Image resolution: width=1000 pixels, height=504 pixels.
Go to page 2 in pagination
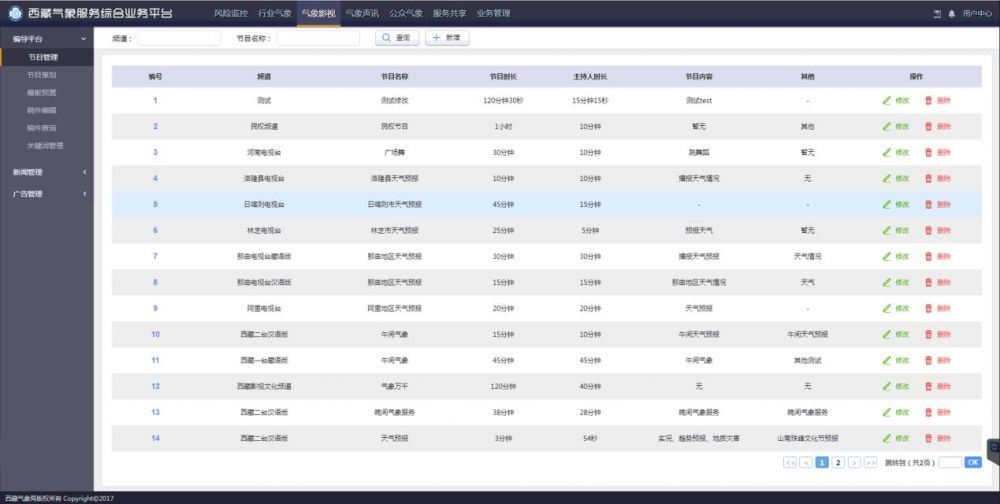pyautogui.click(x=838, y=463)
